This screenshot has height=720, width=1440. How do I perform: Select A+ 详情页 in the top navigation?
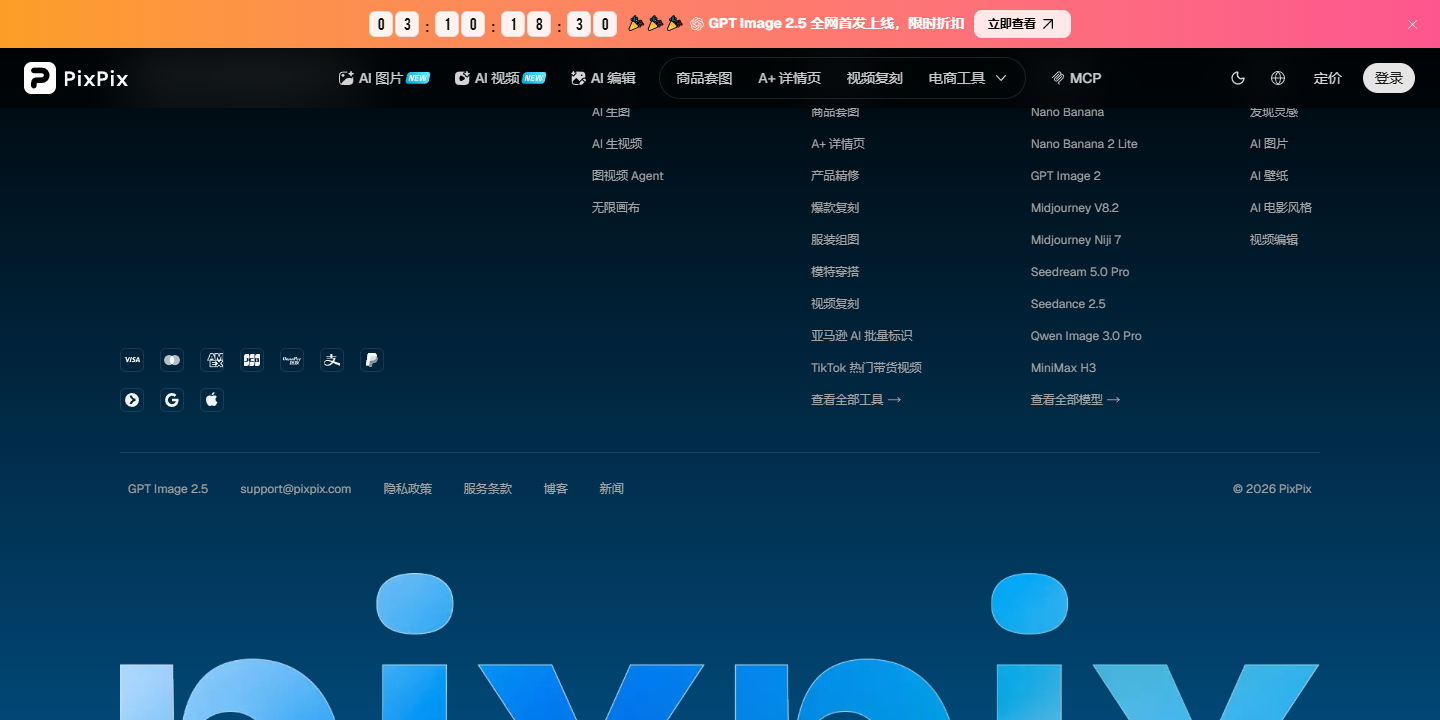789,78
